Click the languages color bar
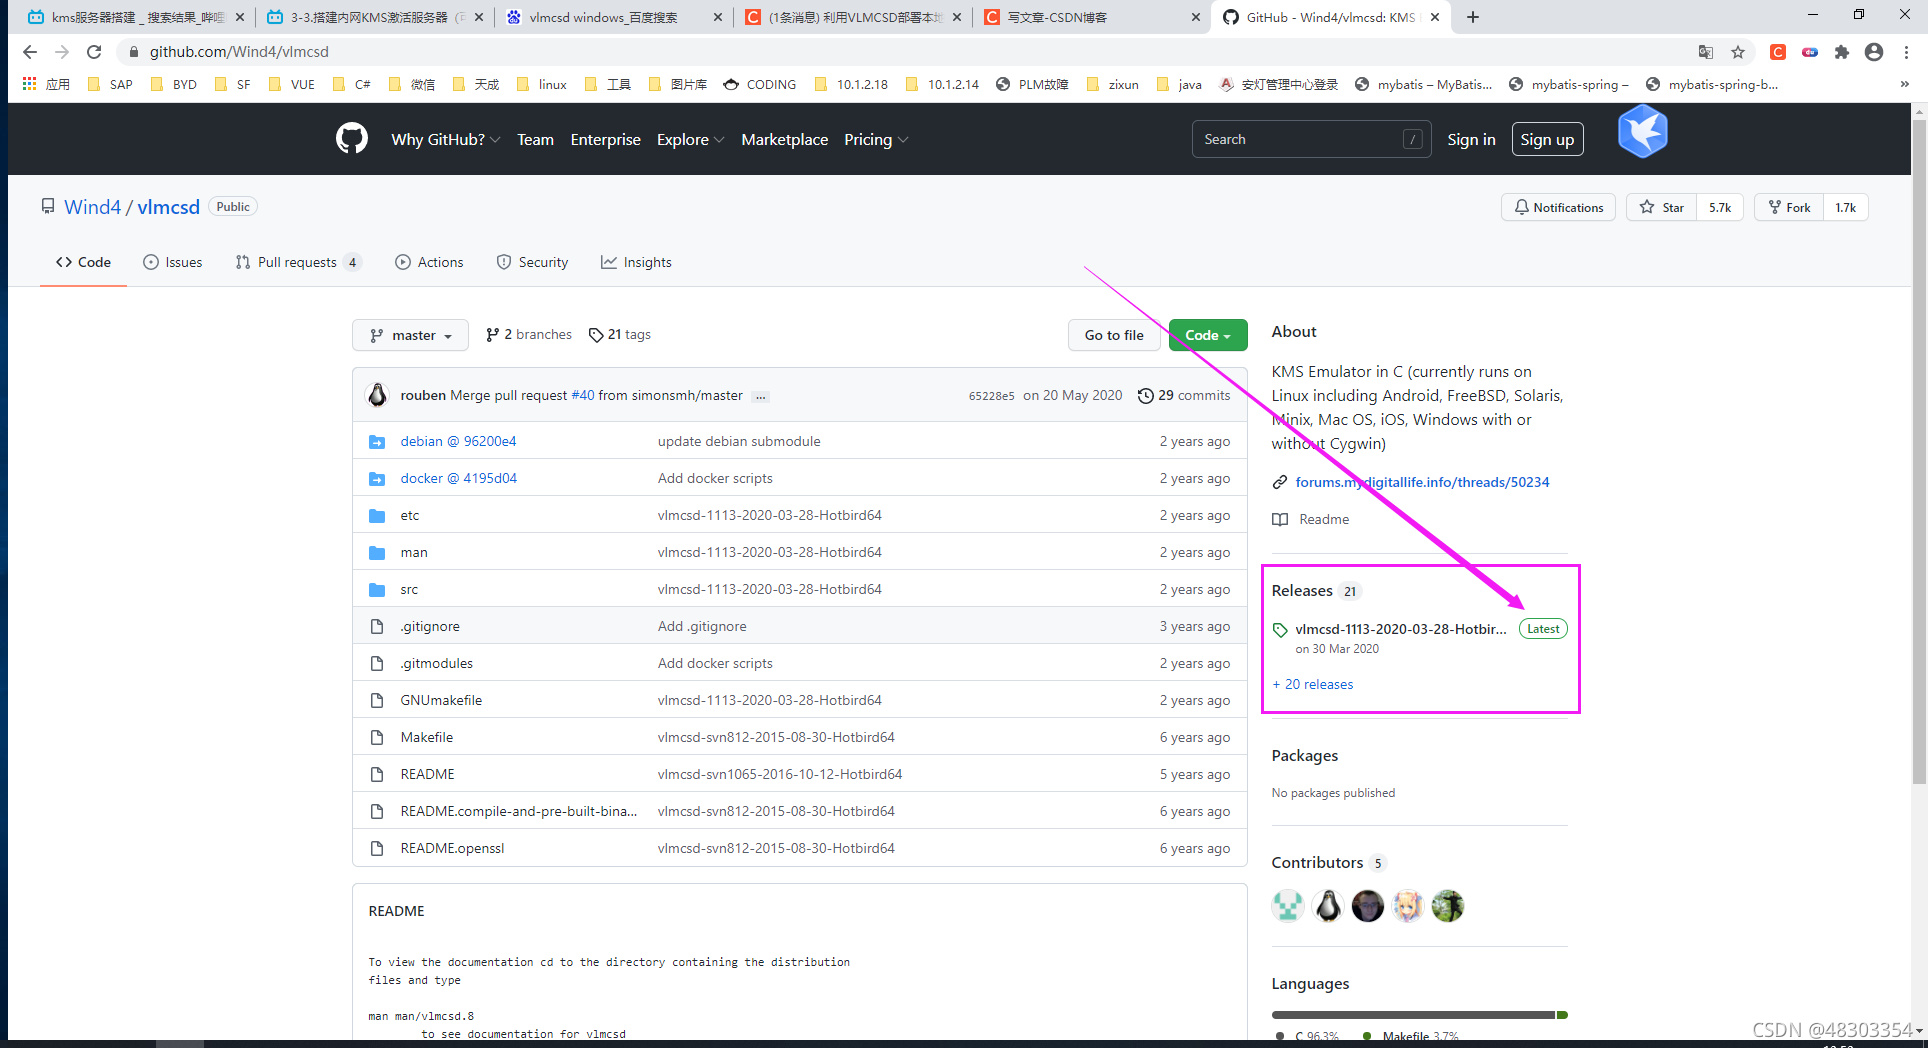The height and width of the screenshot is (1048, 1928). click(x=1419, y=1015)
